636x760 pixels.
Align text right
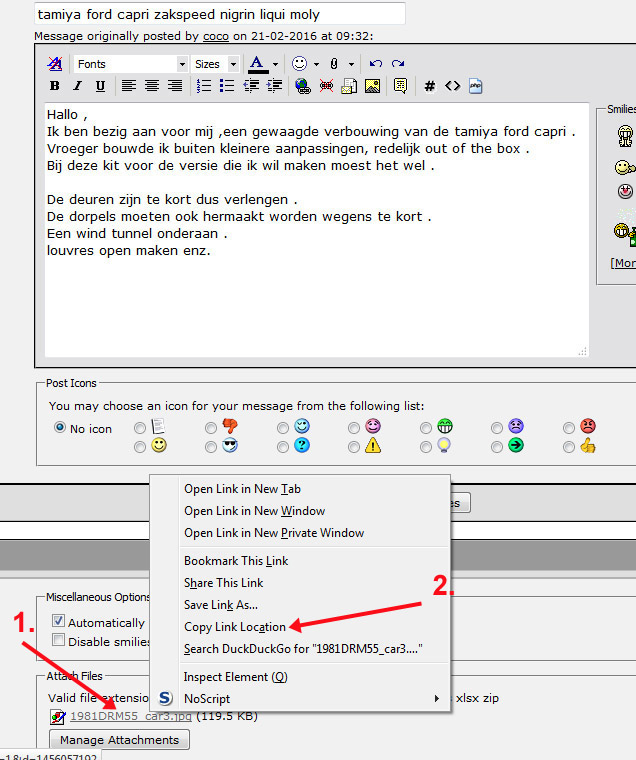[x=175, y=86]
